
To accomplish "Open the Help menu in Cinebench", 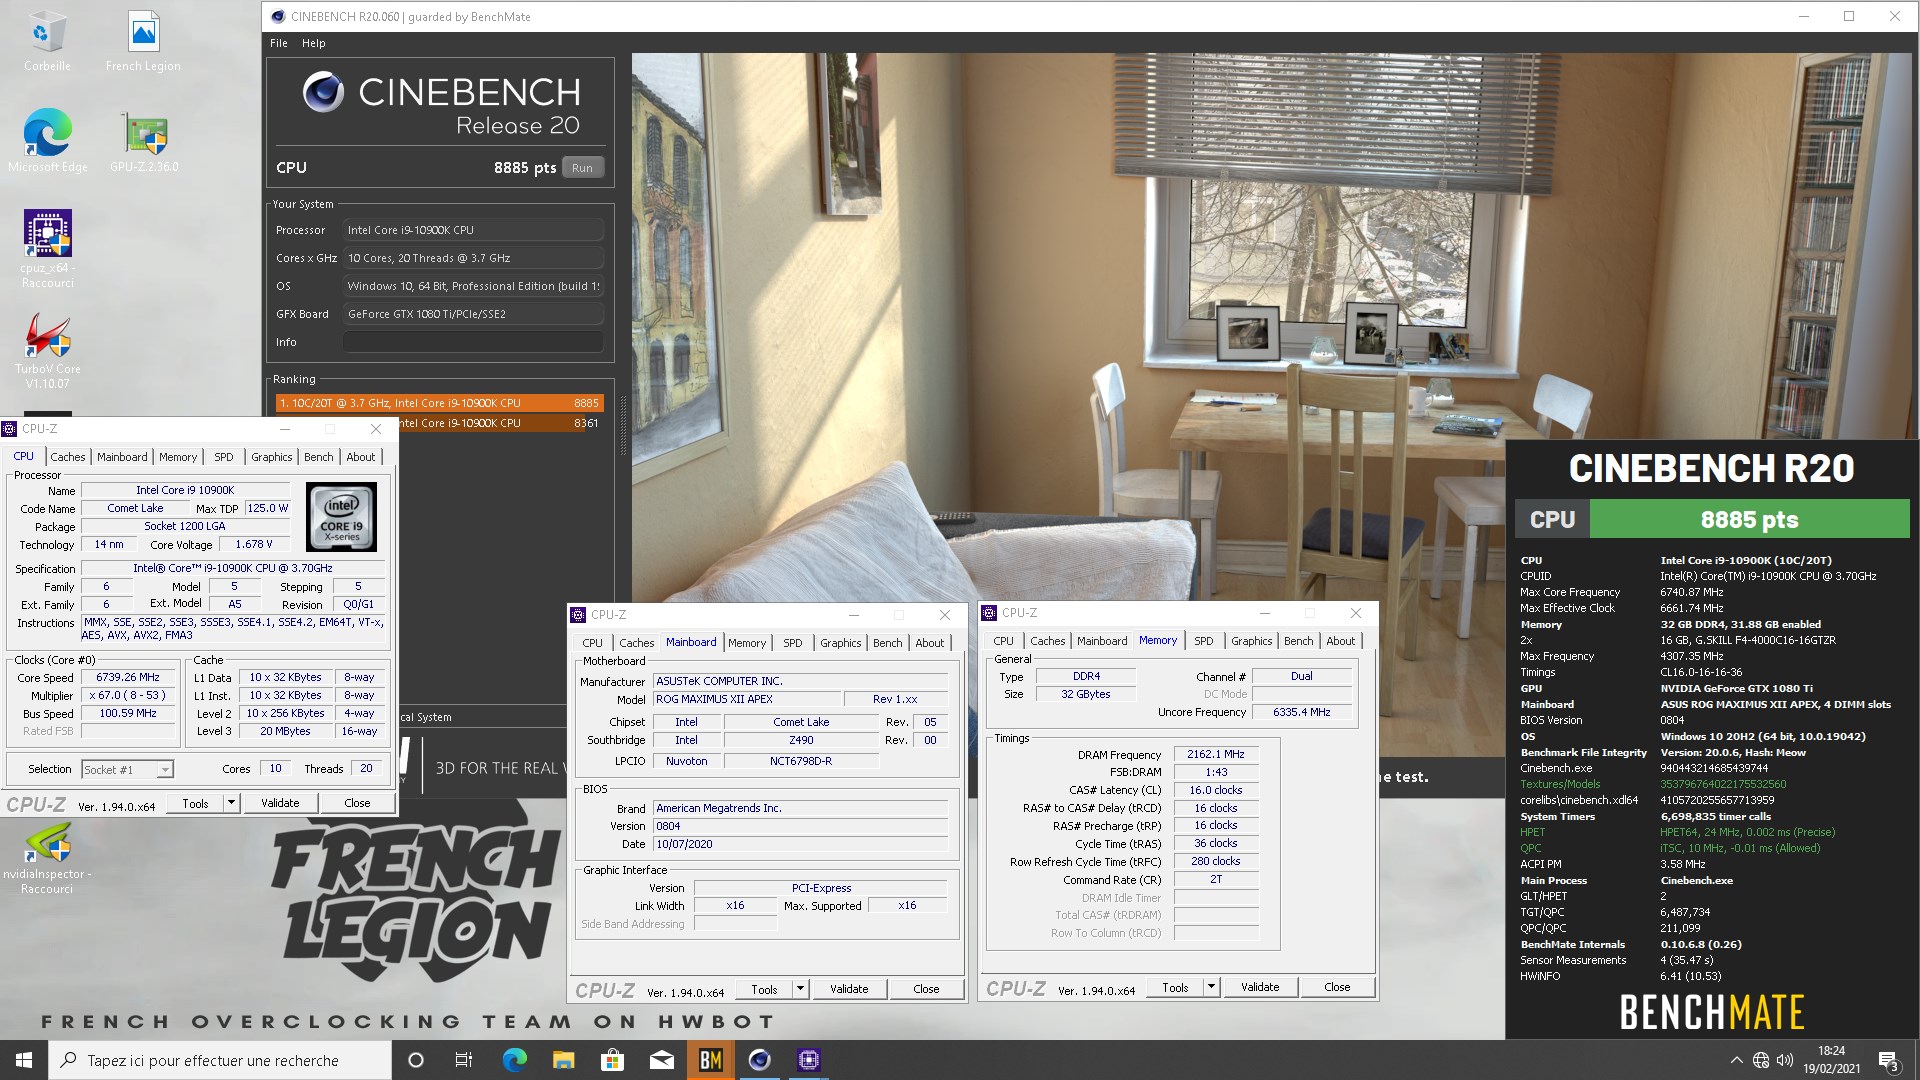I will (314, 43).
